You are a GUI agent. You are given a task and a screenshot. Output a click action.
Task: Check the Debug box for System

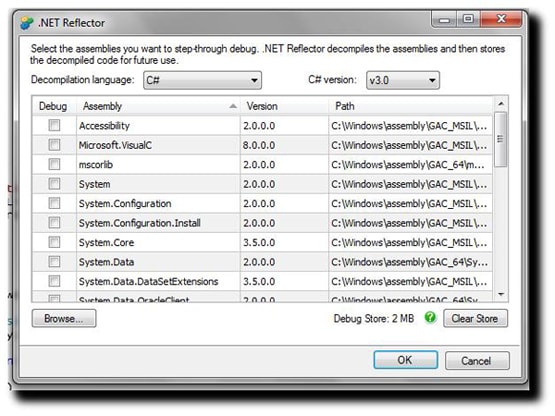click(x=54, y=183)
